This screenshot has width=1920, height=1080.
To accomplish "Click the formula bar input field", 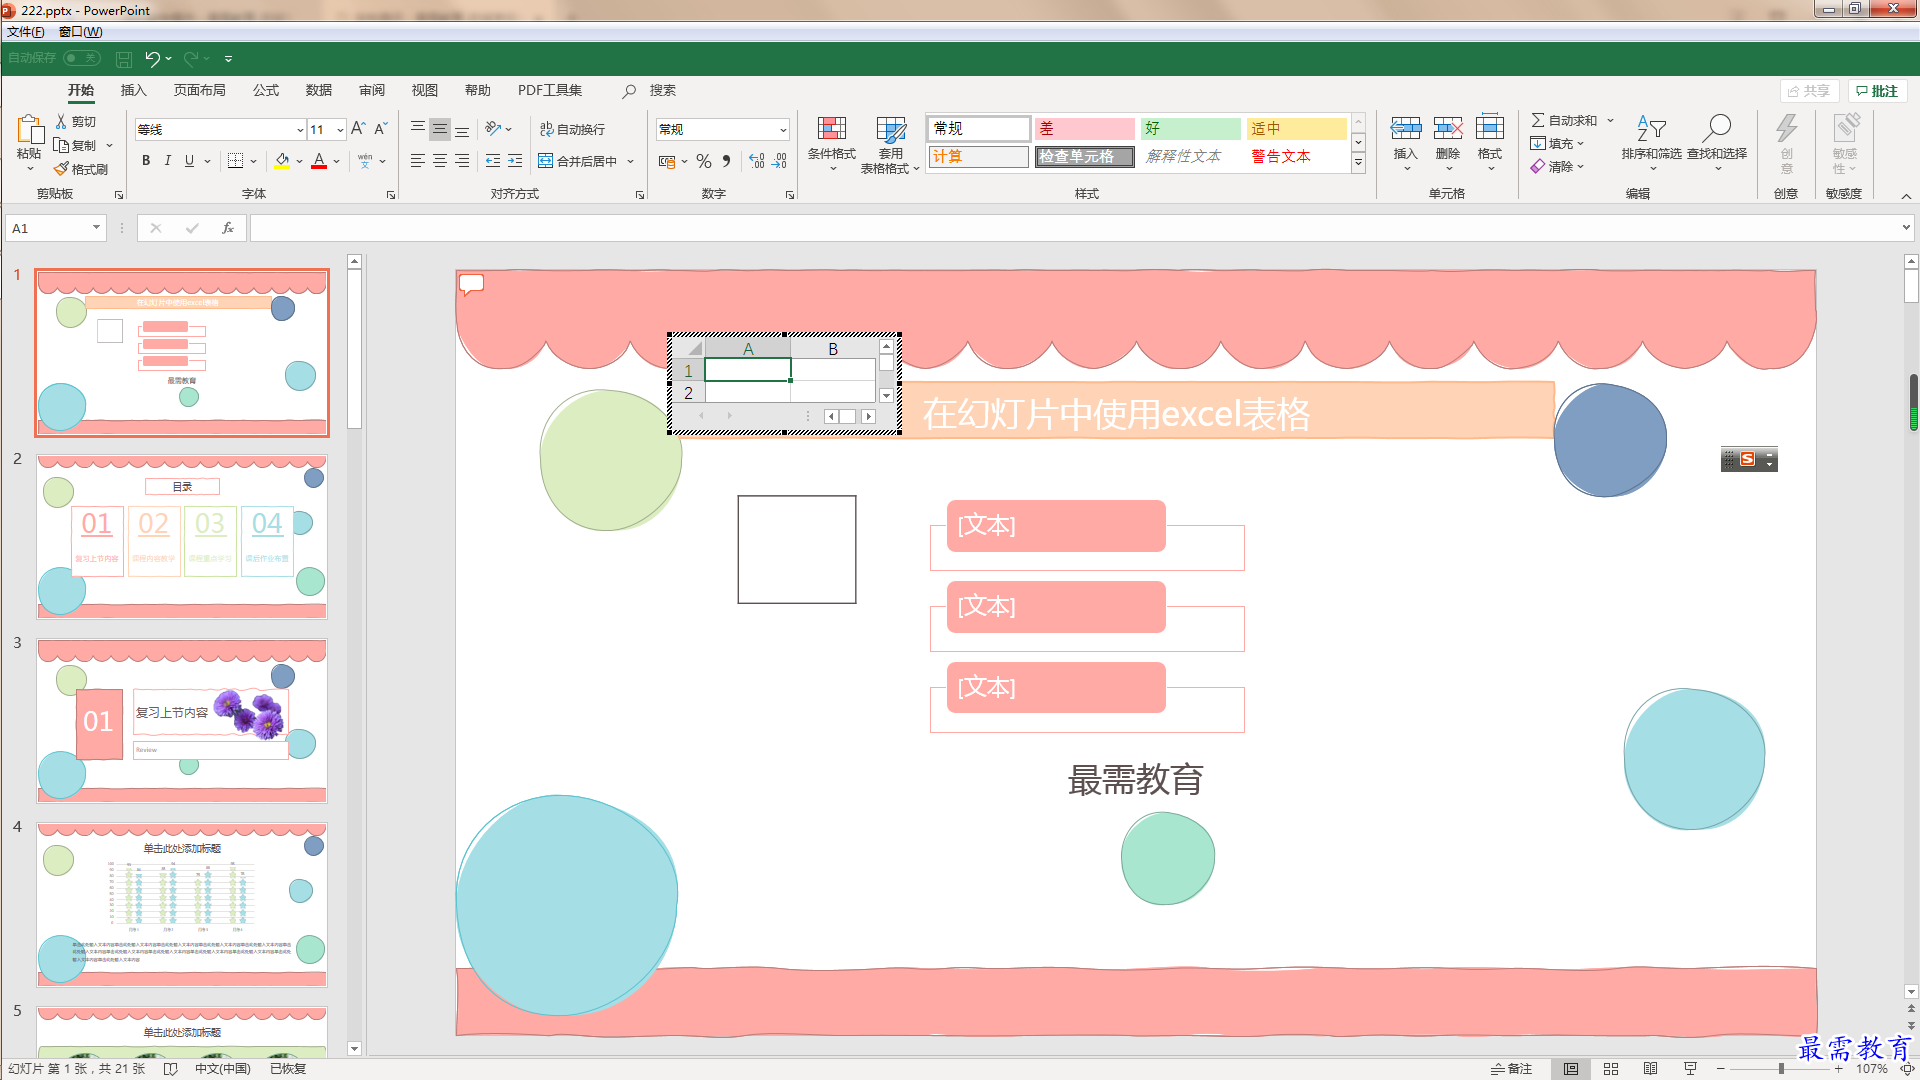I will [x=1074, y=228].
